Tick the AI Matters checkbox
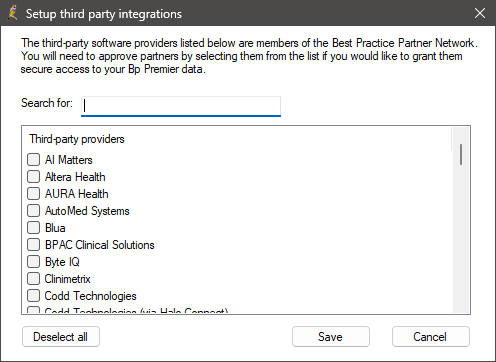 pyautogui.click(x=33, y=159)
